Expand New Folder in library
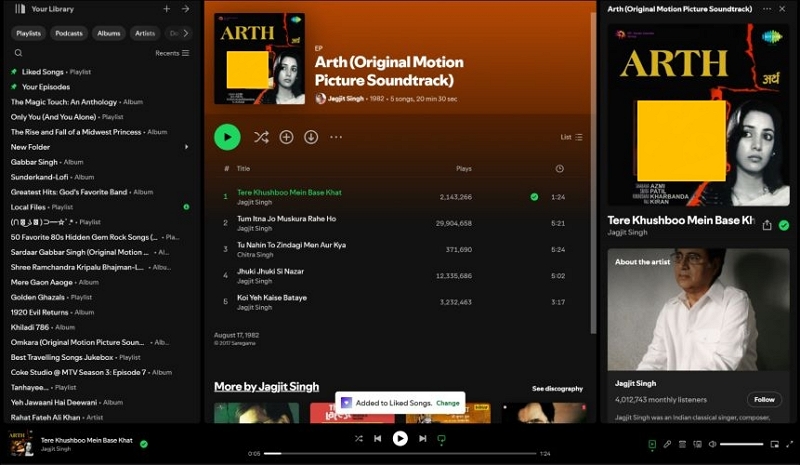 187,147
